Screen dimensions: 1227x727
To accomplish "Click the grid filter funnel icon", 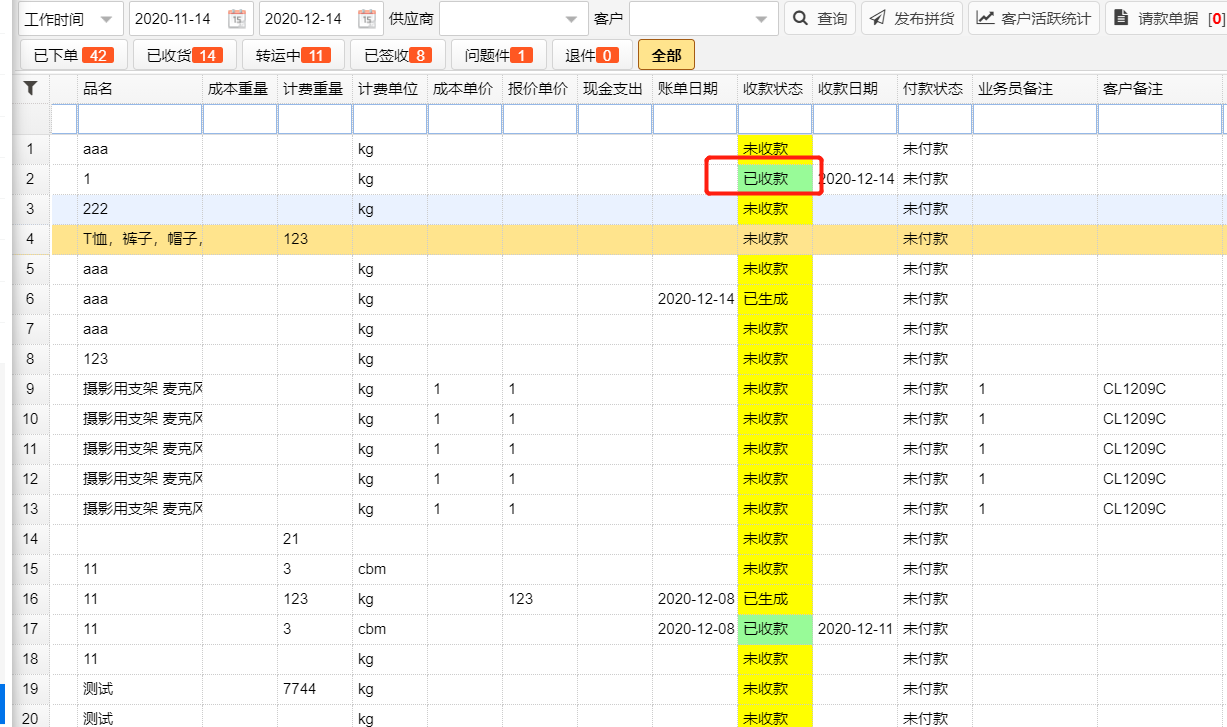I will point(31,89).
